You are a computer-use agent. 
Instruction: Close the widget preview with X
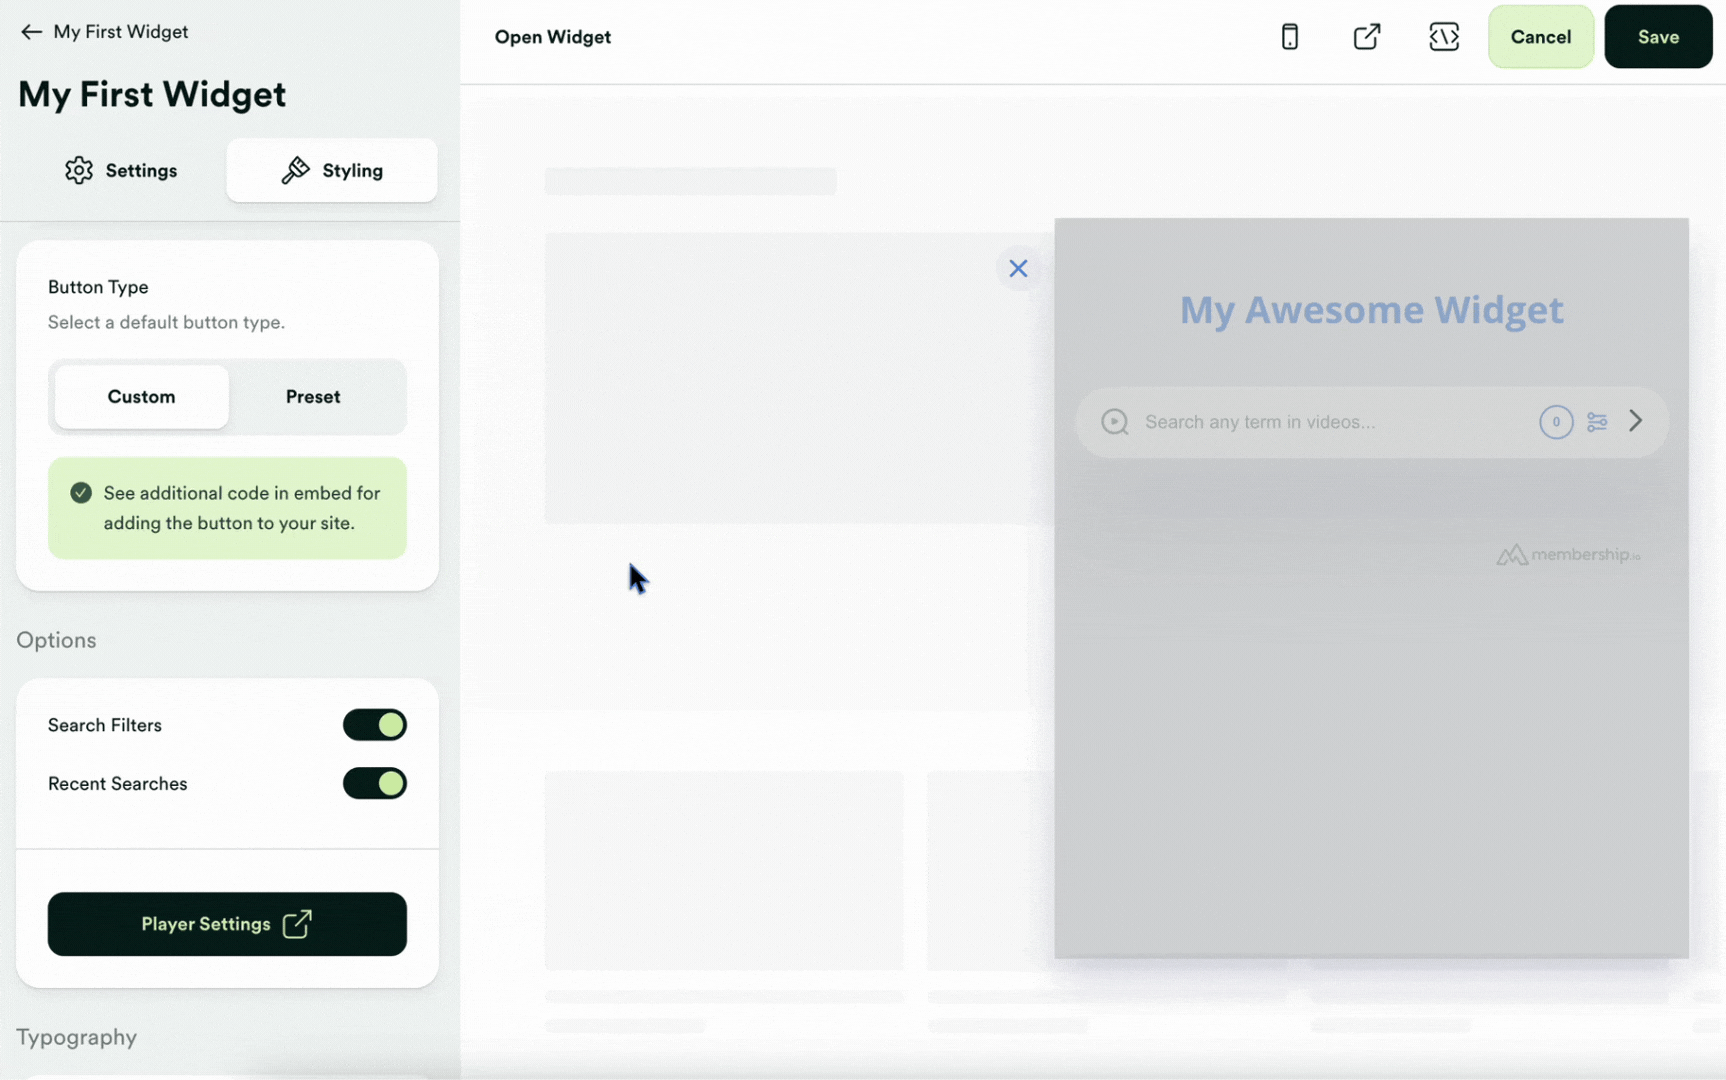pyautogui.click(x=1018, y=268)
